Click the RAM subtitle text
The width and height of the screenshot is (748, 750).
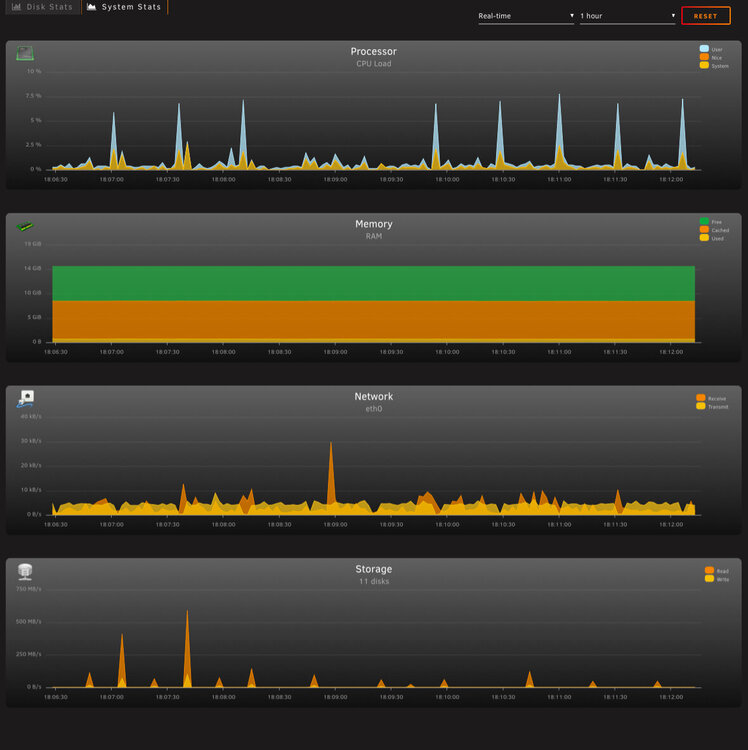pos(374,236)
